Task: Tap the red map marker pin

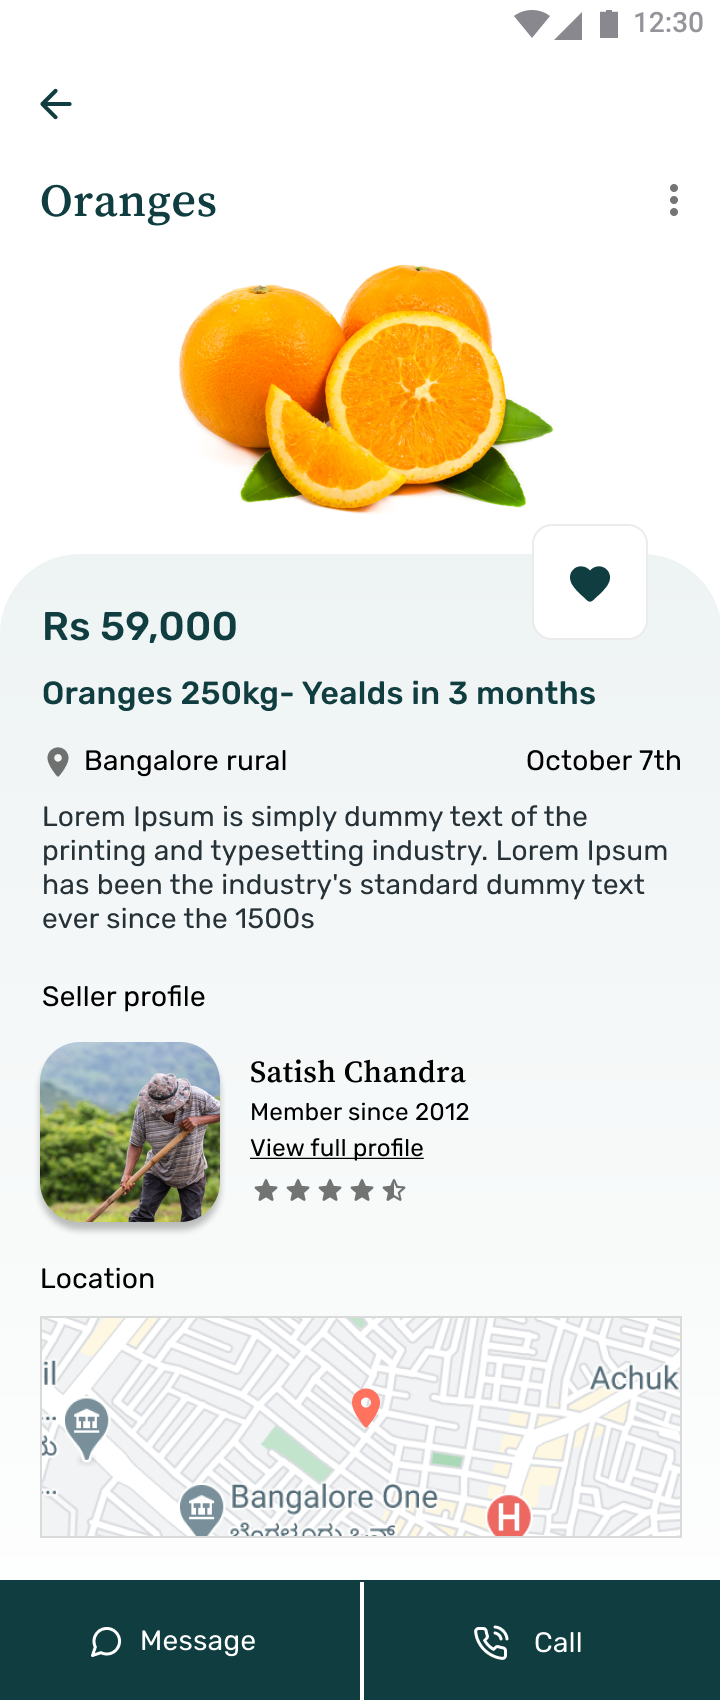Action: (x=366, y=1406)
